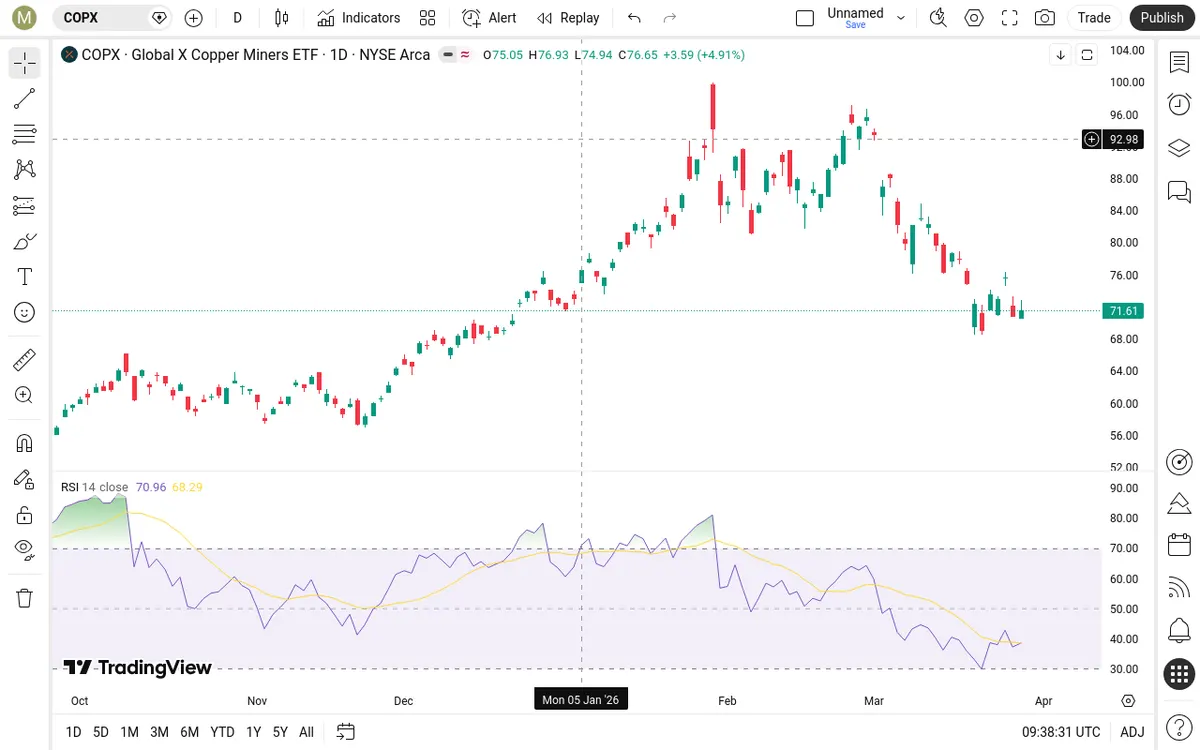Toggle magnet mode for drawings
Viewport: 1200px width, 750px height.
coord(24,442)
